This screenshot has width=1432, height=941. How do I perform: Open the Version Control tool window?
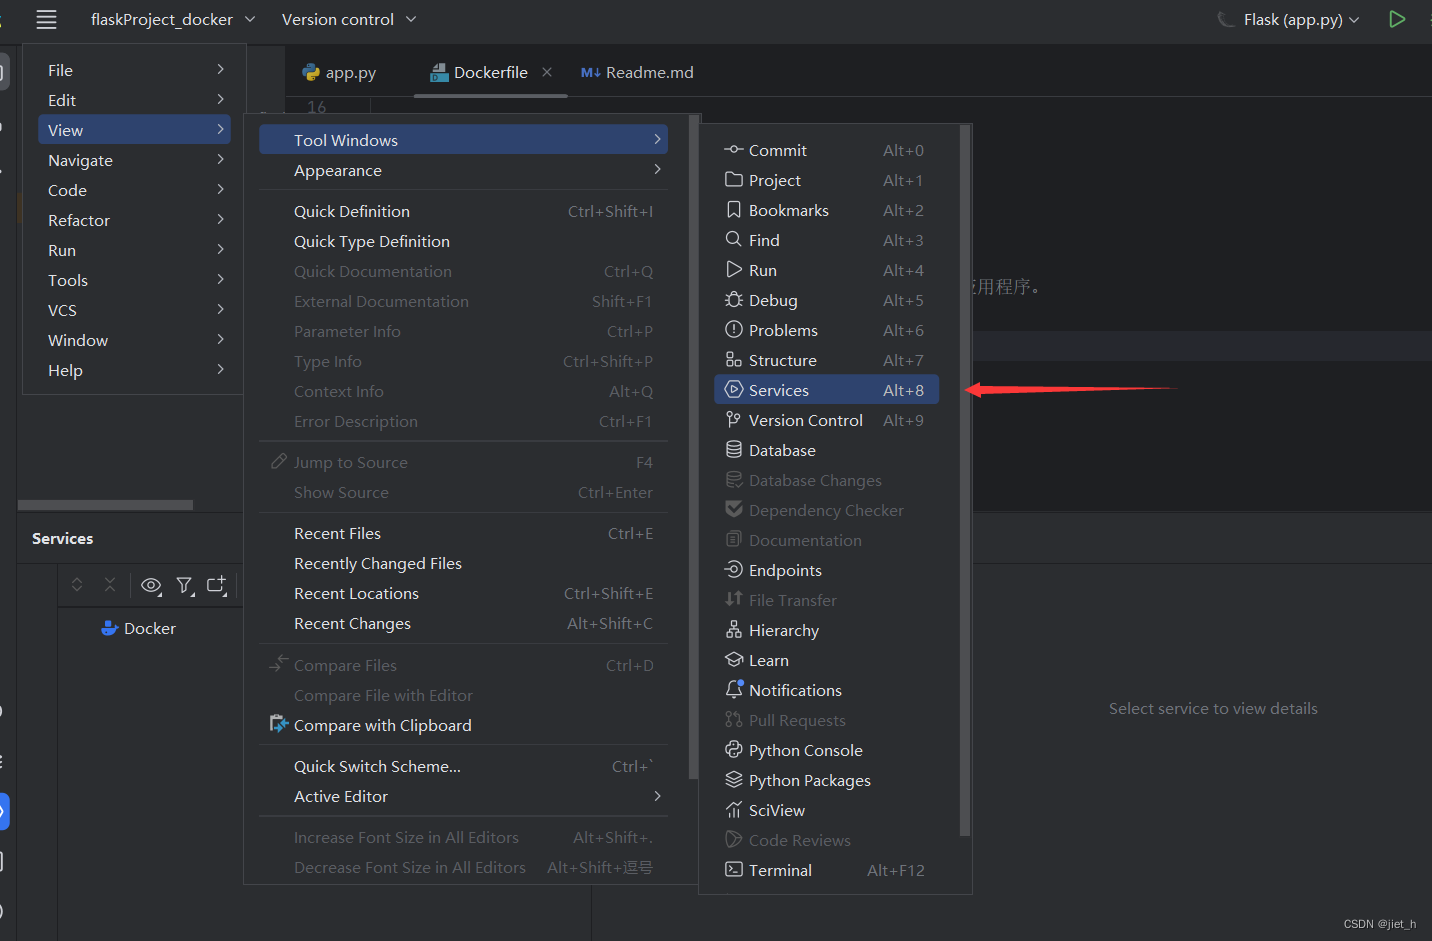tap(826, 420)
